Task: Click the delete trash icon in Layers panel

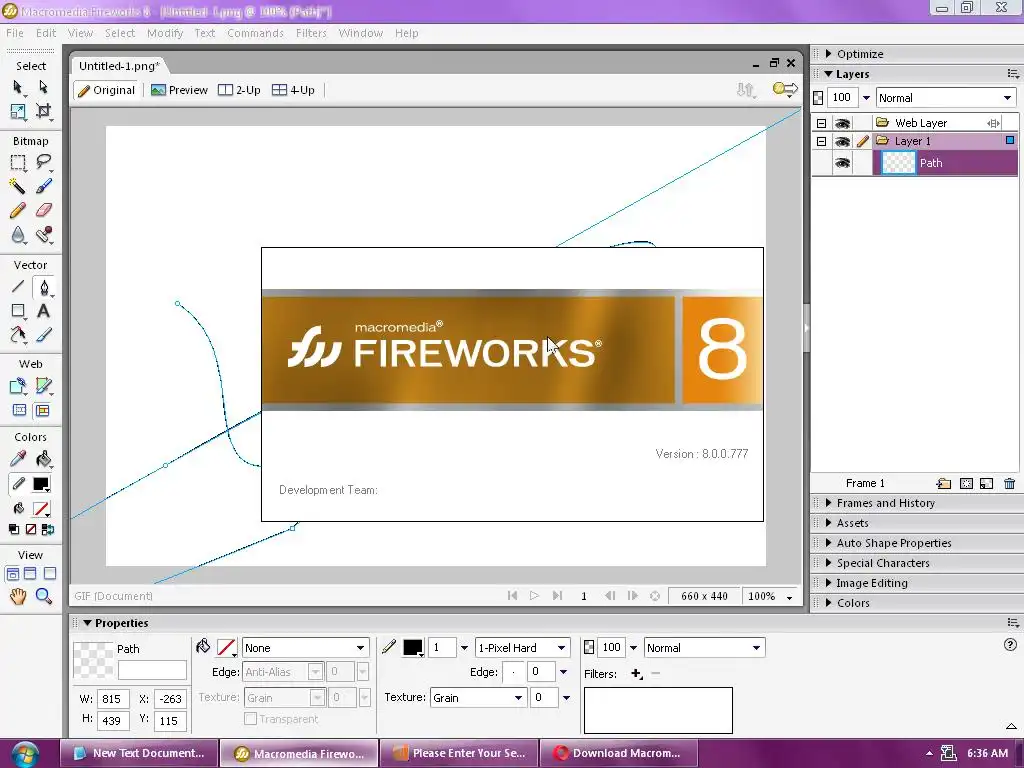Action: 1009,483
